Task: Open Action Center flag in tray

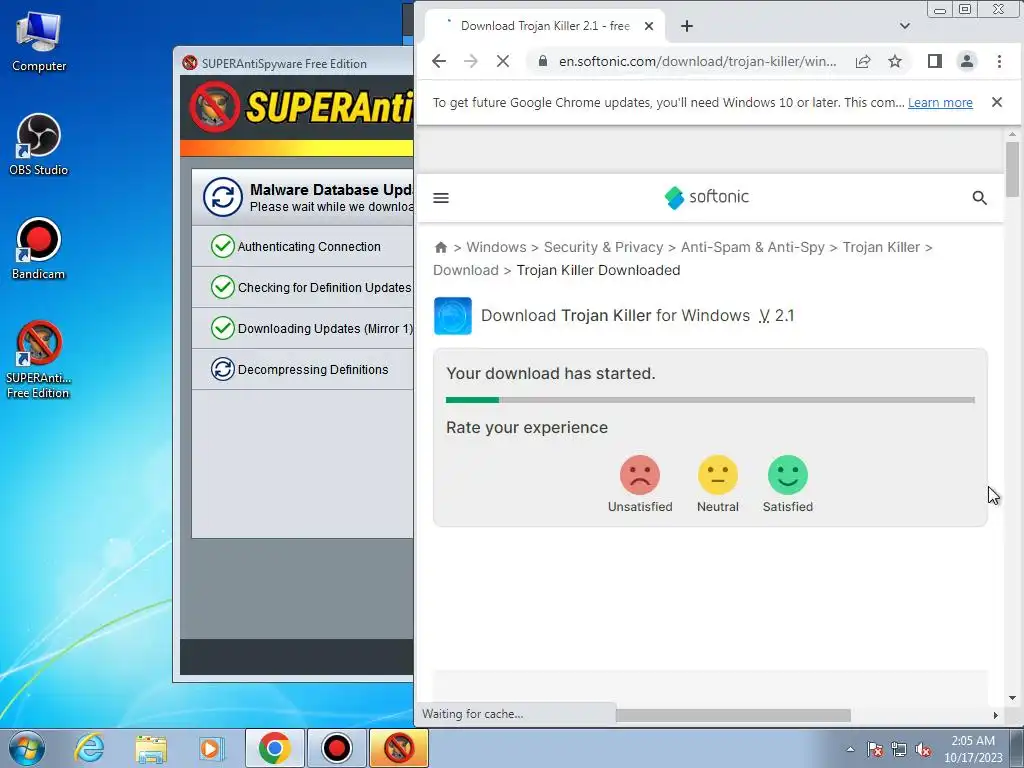Action: (875, 749)
